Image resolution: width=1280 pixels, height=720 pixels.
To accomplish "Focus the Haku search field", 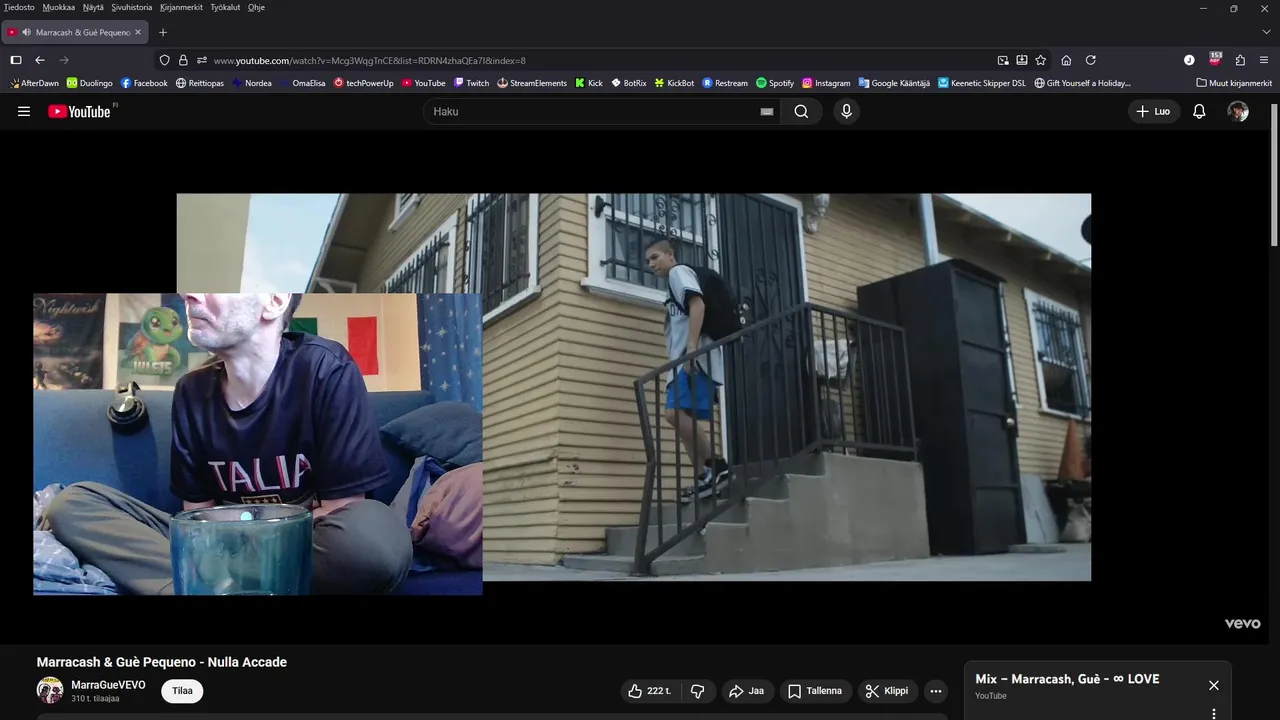I will (595, 111).
